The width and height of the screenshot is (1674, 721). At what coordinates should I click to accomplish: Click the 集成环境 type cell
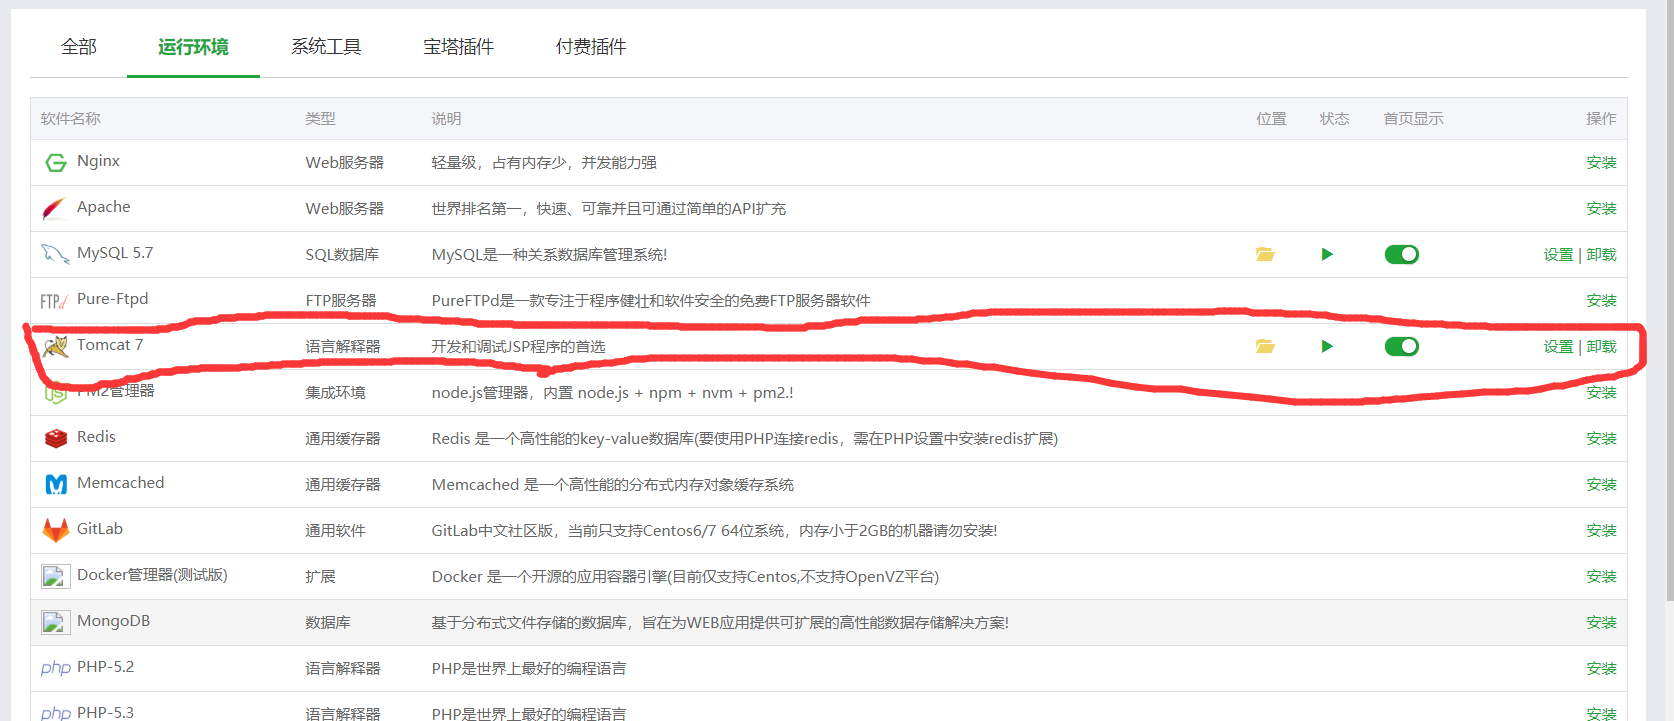click(335, 393)
